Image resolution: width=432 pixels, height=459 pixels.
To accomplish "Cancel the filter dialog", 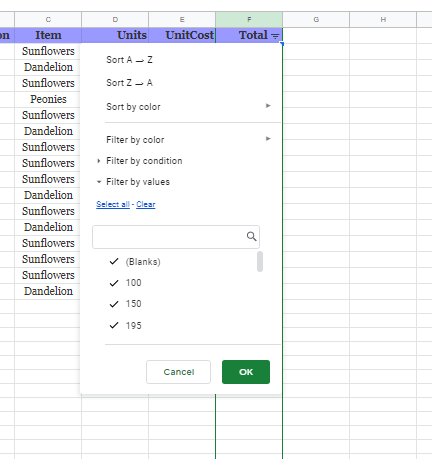I will coord(178,372).
